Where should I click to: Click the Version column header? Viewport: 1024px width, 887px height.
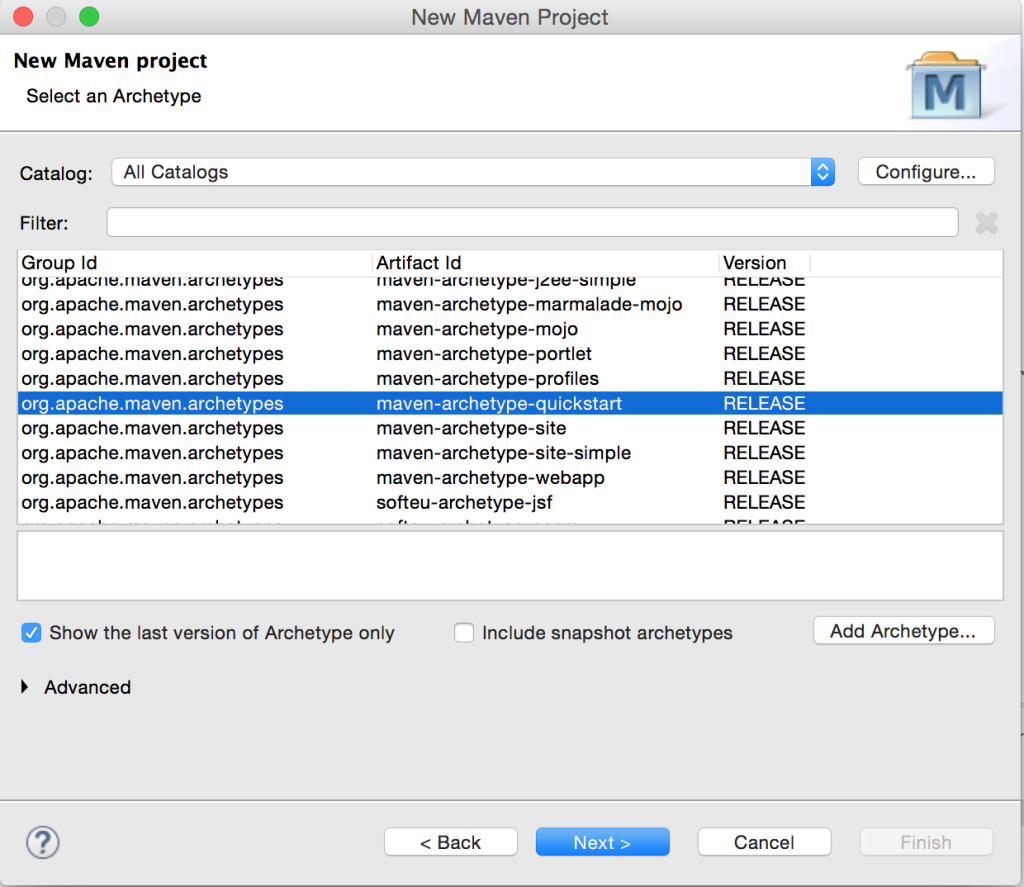coord(764,263)
